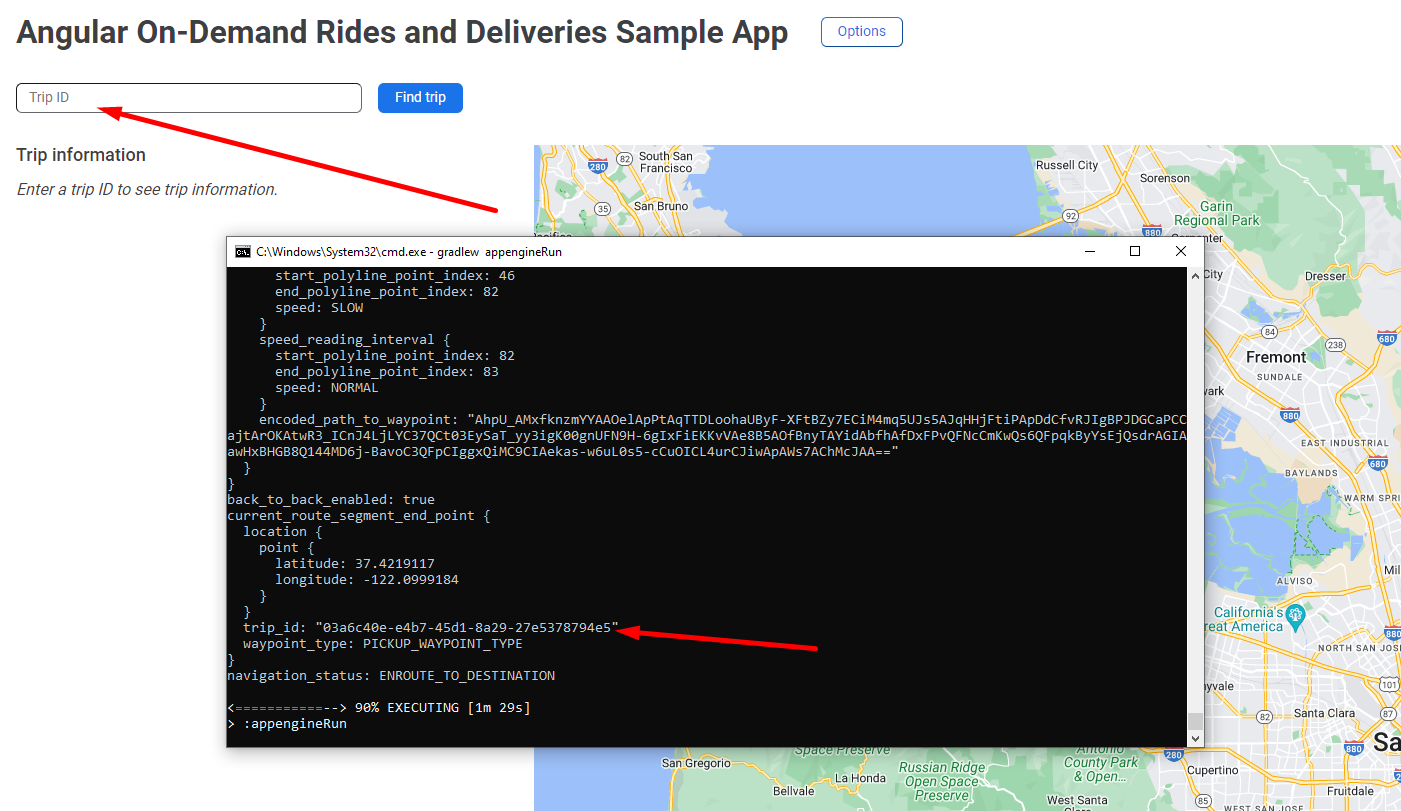Open the Options button
Screen dimensions: 1401x811
click(x=861, y=32)
